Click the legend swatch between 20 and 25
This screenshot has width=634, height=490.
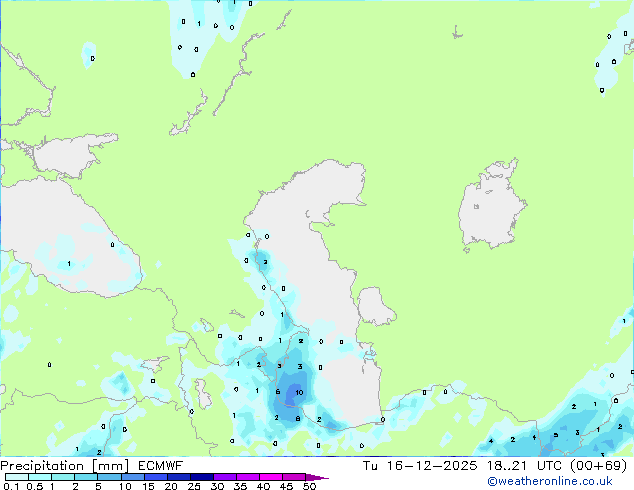tap(179, 477)
